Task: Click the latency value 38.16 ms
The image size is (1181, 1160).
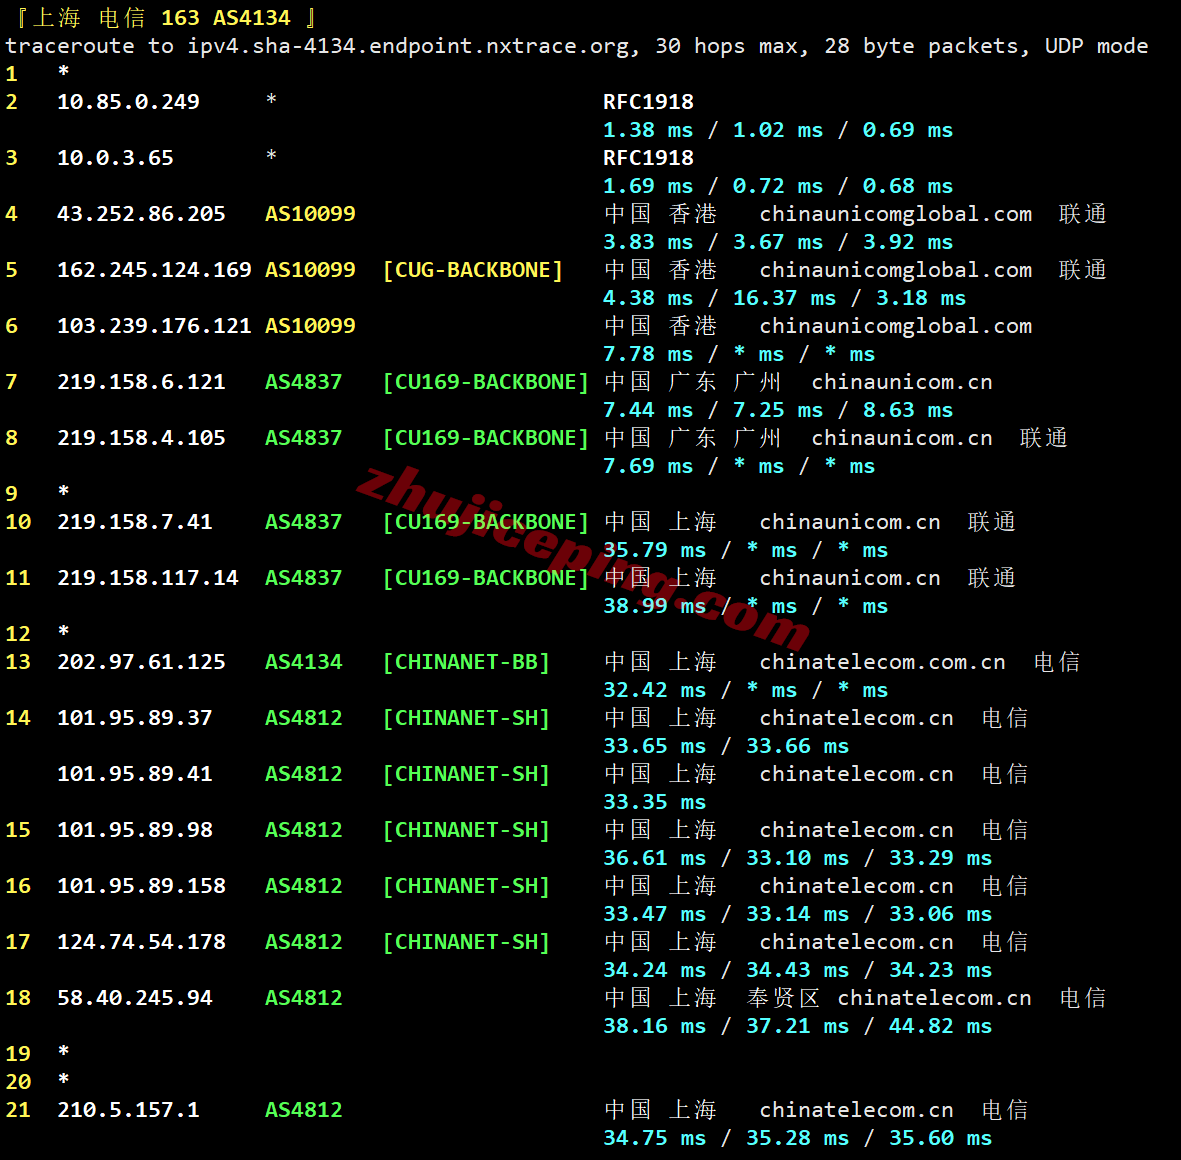Action: coord(655,1026)
